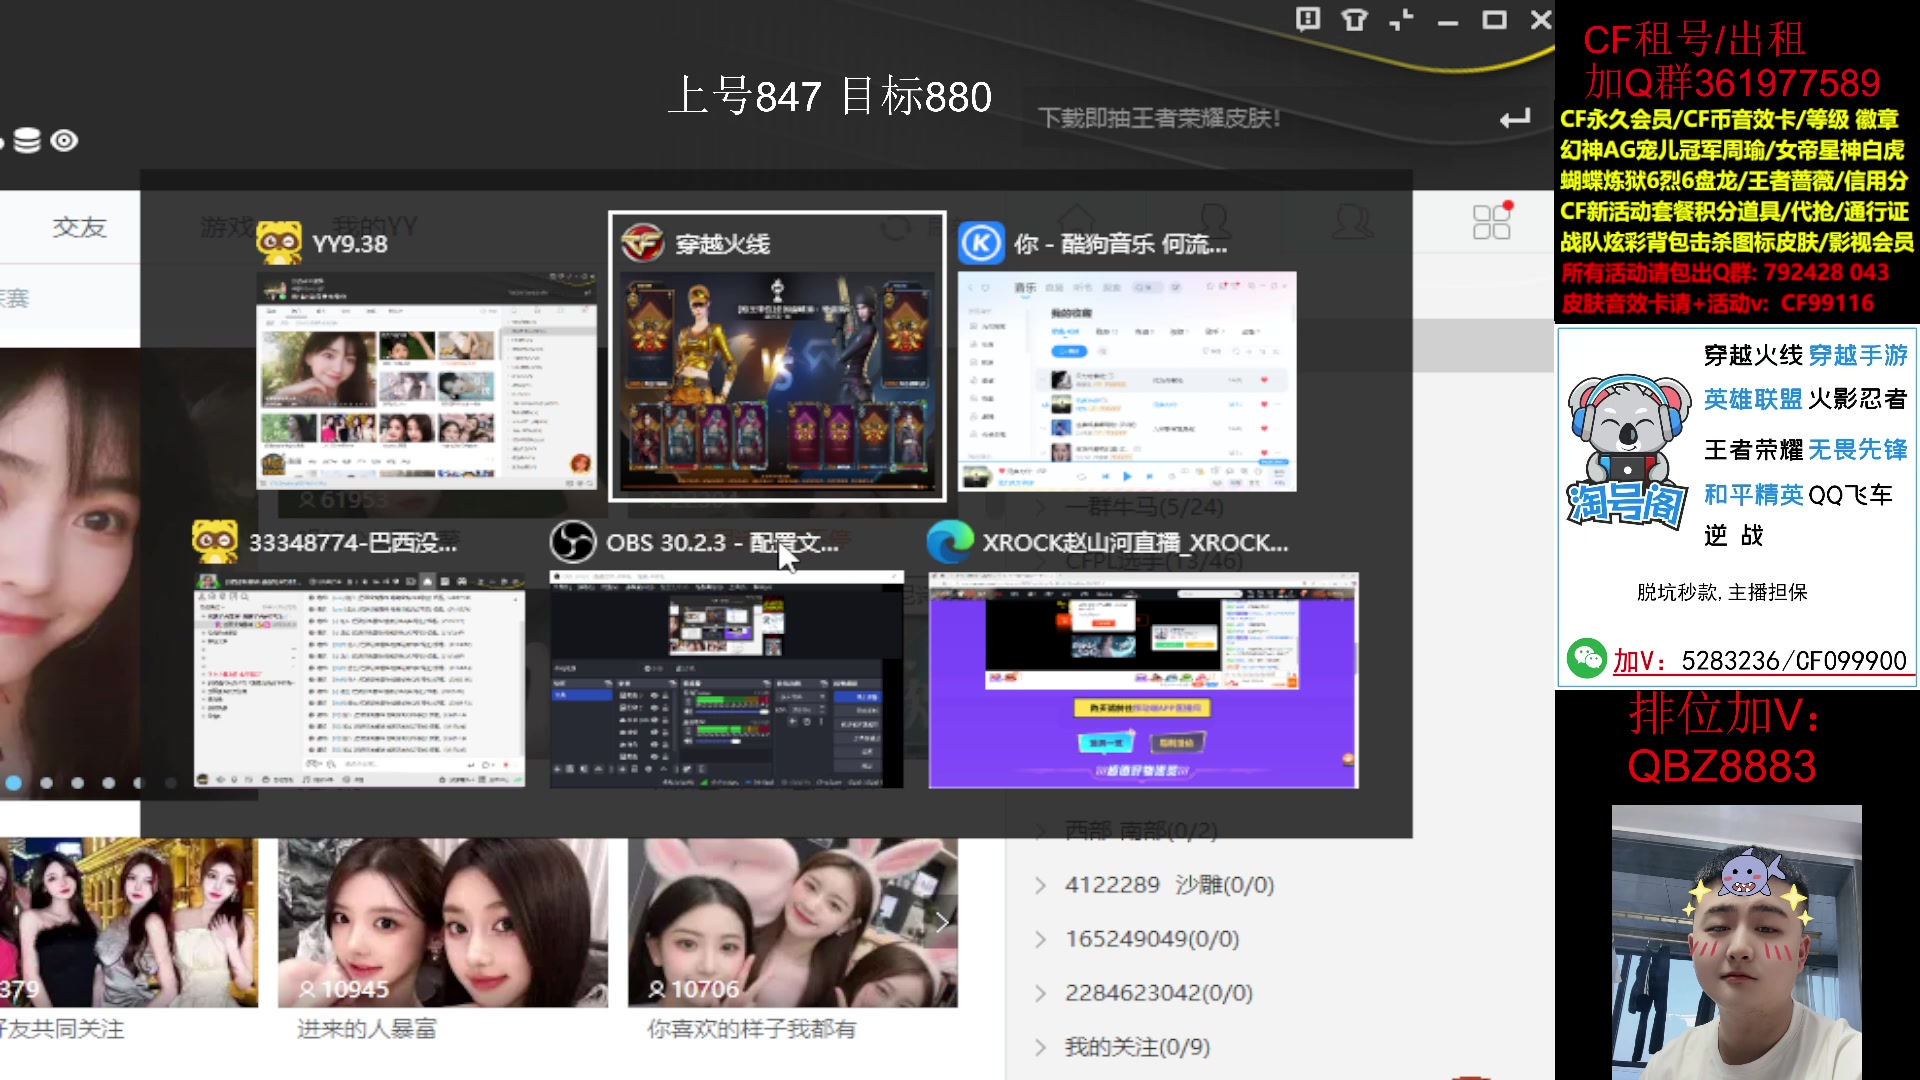
Task: Click the Edge browser icon in switcher
Action: [x=950, y=543]
